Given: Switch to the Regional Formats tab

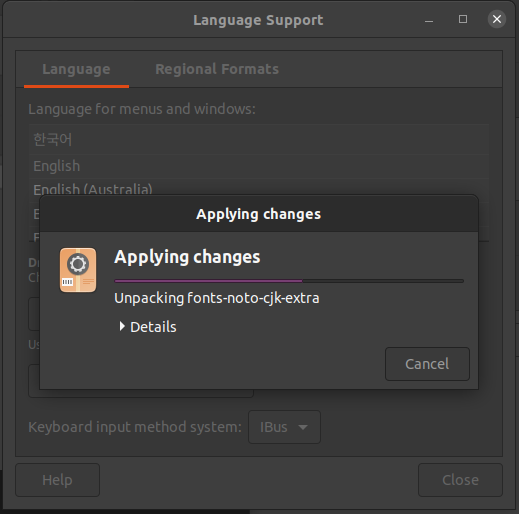Looking at the screenshot, I should [x=217, y=69].
